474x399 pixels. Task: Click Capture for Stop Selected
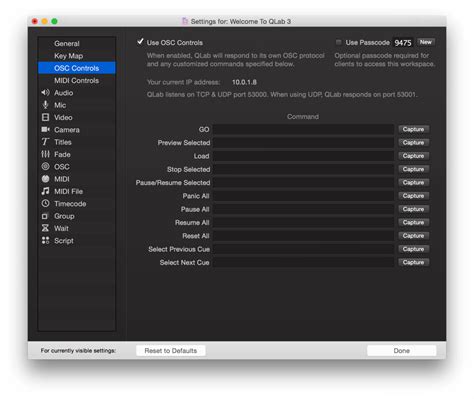tap(413, 169)
